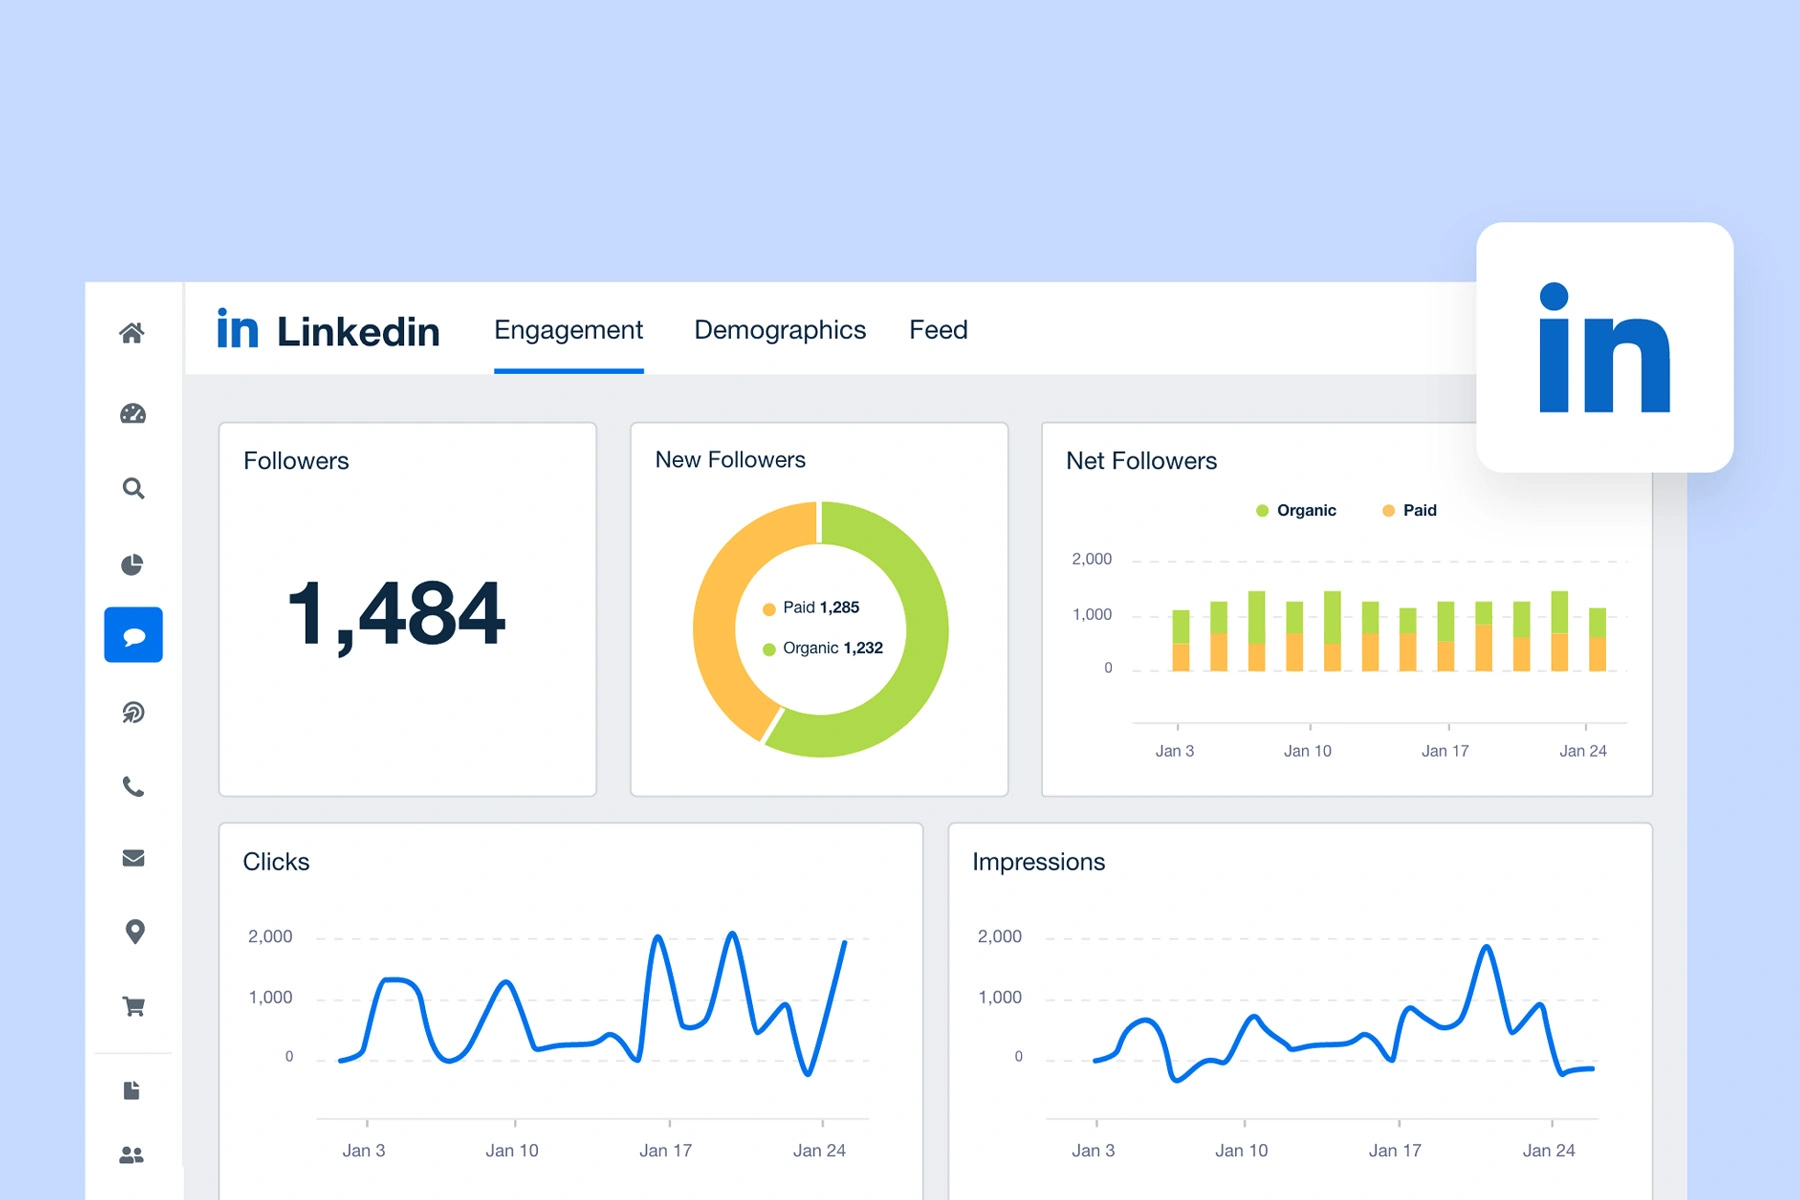The width and height of the screenshot is (1800, 1200).
Task: Select the highlighted speech bubble social icon
Action: tap(133, 635)
